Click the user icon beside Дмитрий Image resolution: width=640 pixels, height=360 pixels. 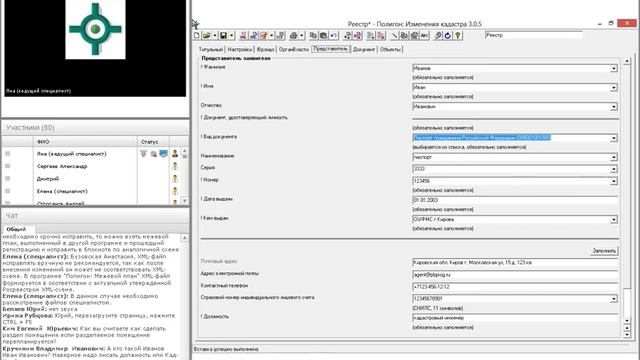175,178
